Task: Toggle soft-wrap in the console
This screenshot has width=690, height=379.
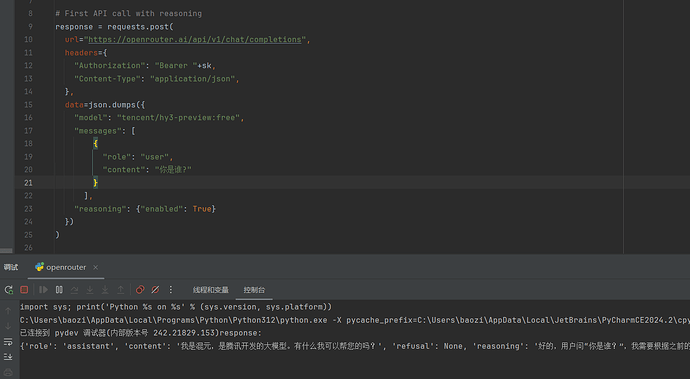Action: 8,342
